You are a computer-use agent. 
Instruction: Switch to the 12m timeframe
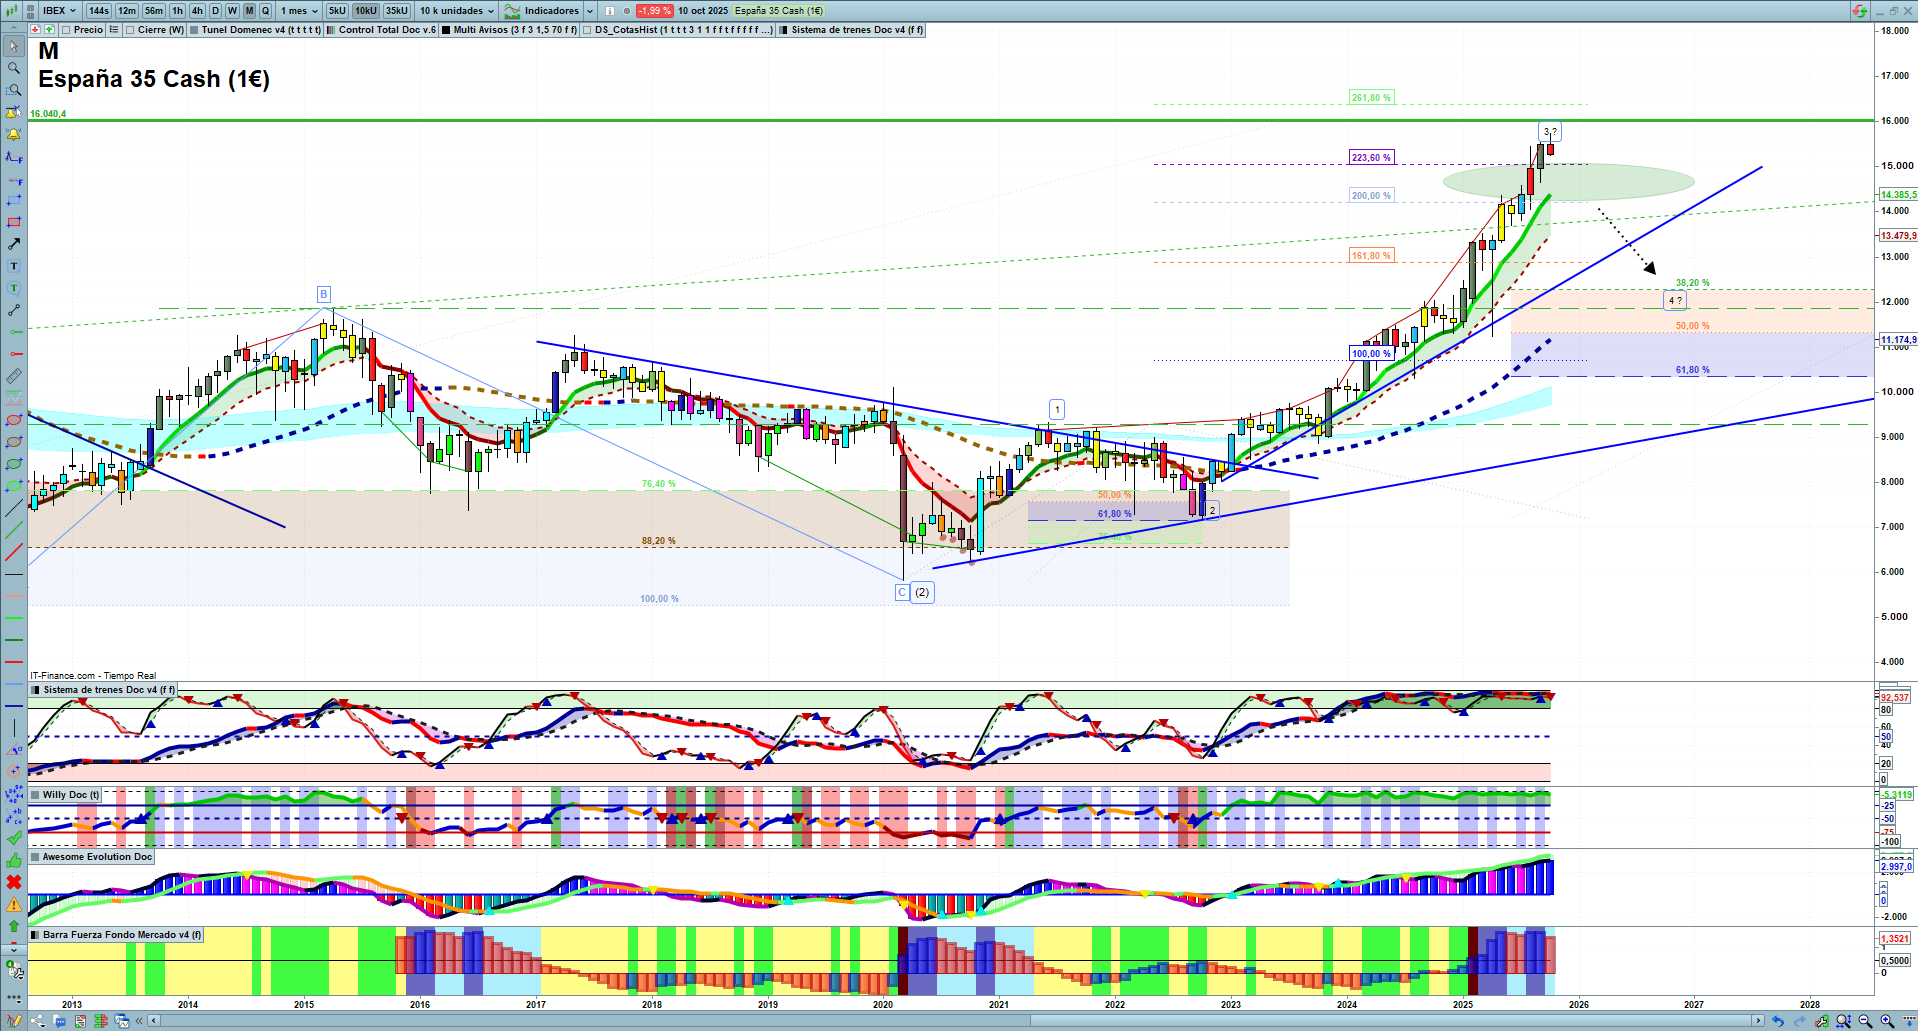tap(127, 11)
